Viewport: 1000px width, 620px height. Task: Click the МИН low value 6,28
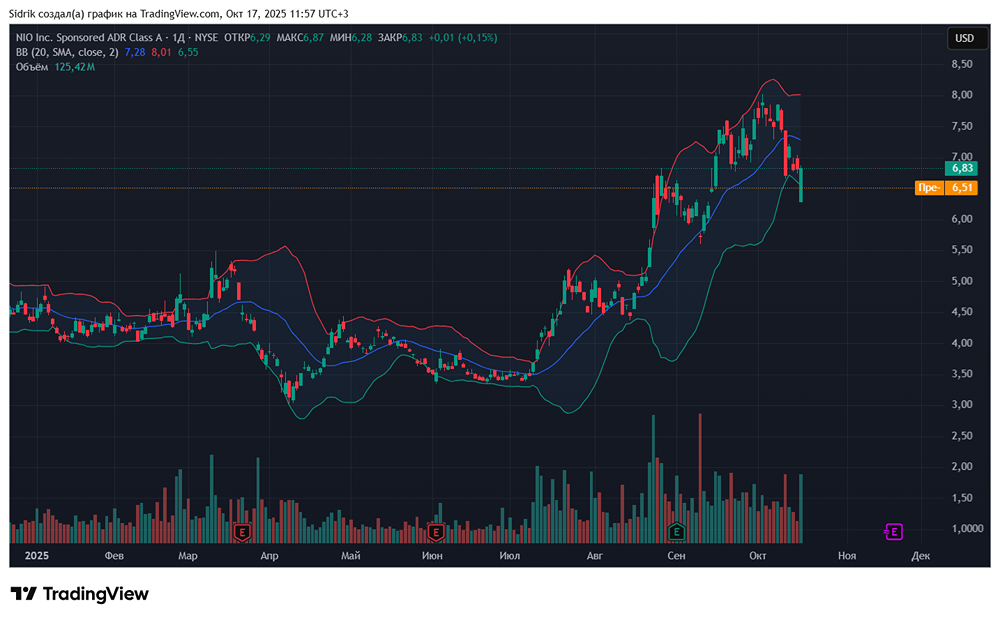pos(362,38)
